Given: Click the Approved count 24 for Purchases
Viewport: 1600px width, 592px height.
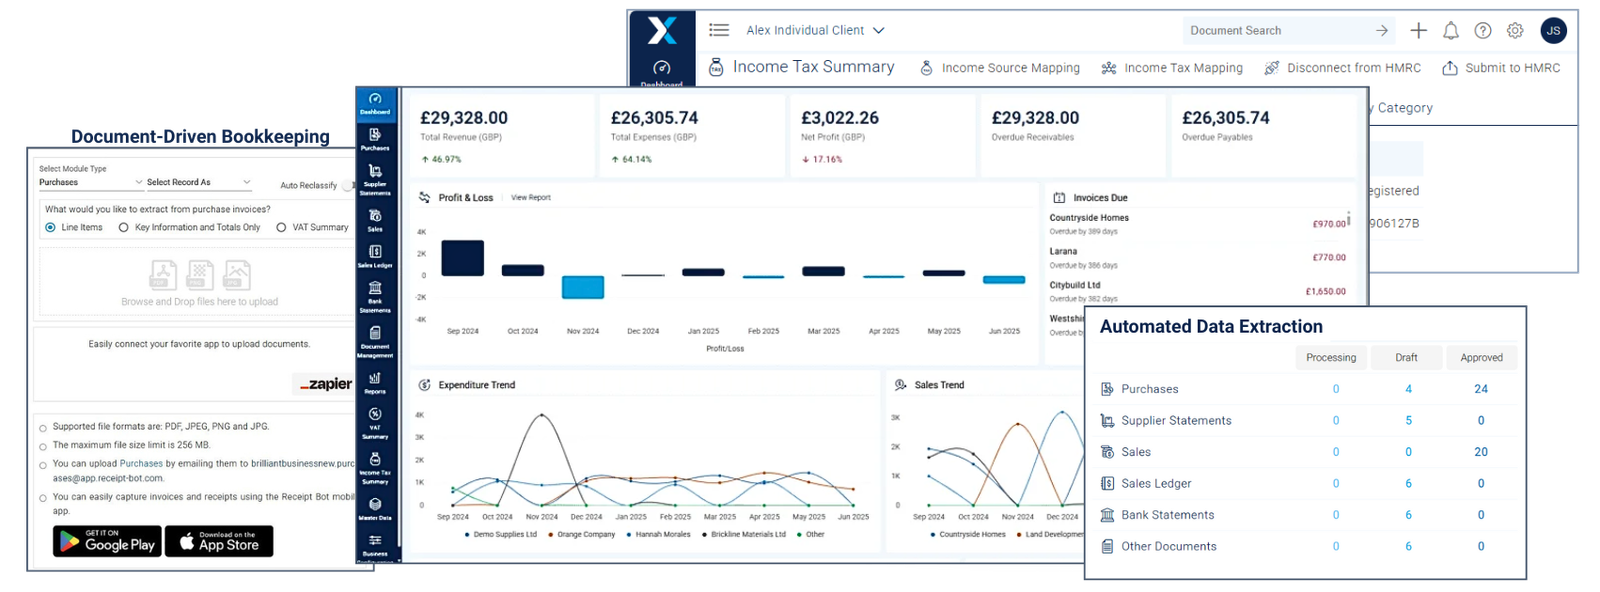Looking at the screenshot, I should [1481, 389].
